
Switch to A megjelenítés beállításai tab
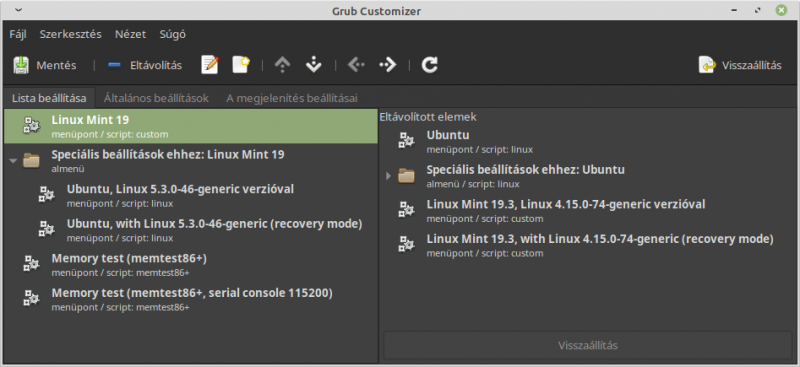point(292,98)
